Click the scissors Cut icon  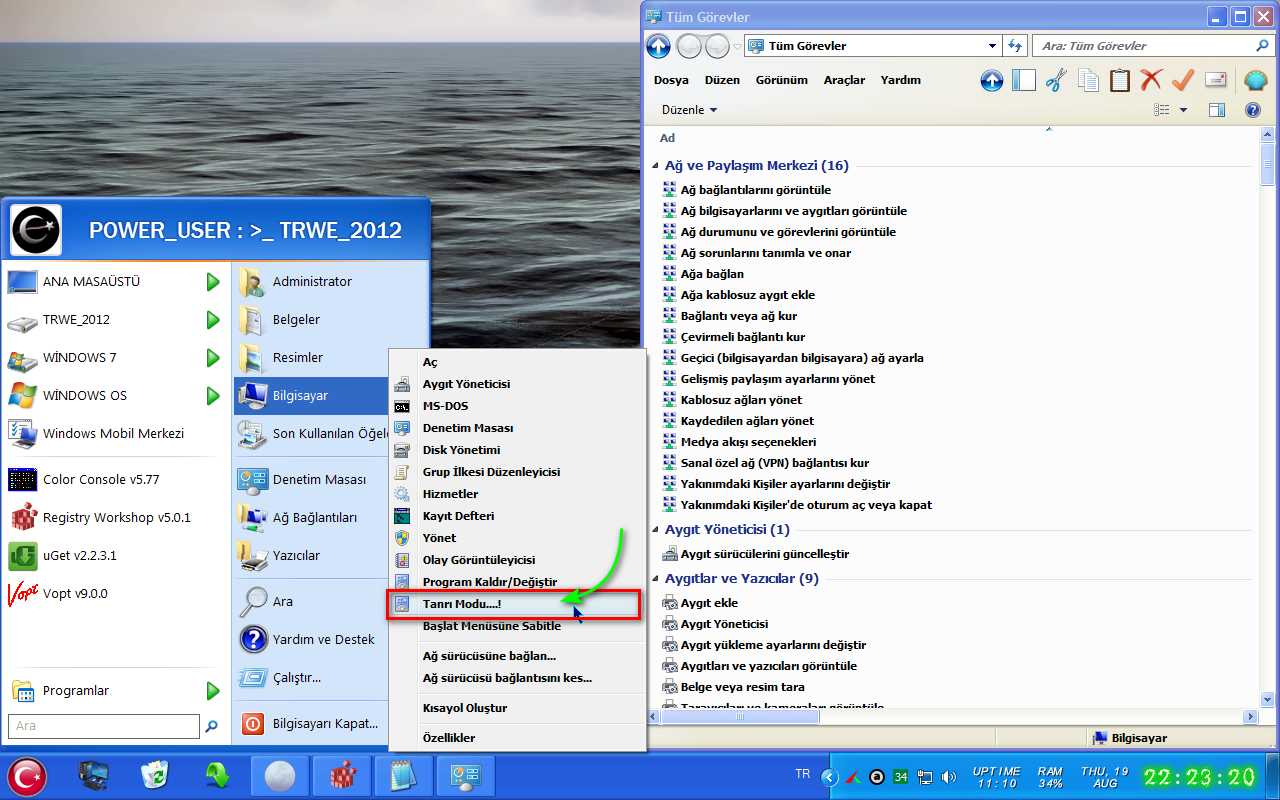pyautogui.click(x=1055, y=81)
